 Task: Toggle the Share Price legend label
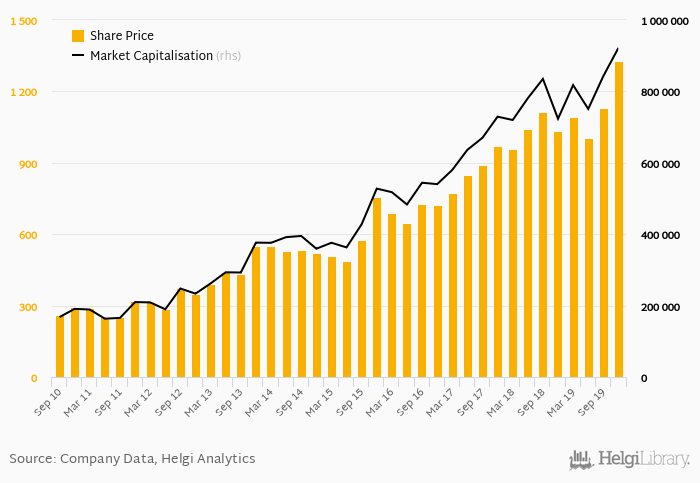pyautogui.click(x=121, y=36)
